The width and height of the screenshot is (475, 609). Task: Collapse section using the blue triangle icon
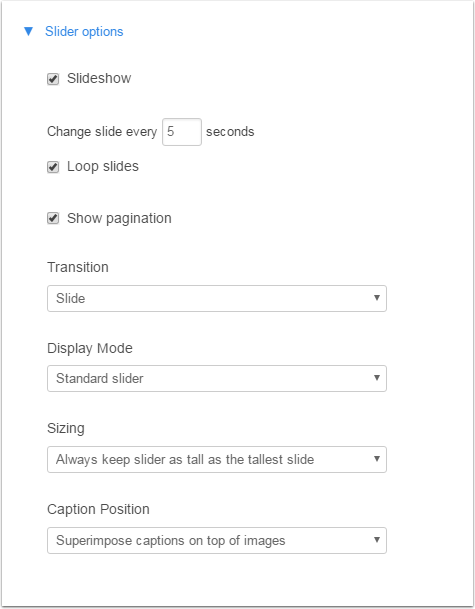(28, 31)
